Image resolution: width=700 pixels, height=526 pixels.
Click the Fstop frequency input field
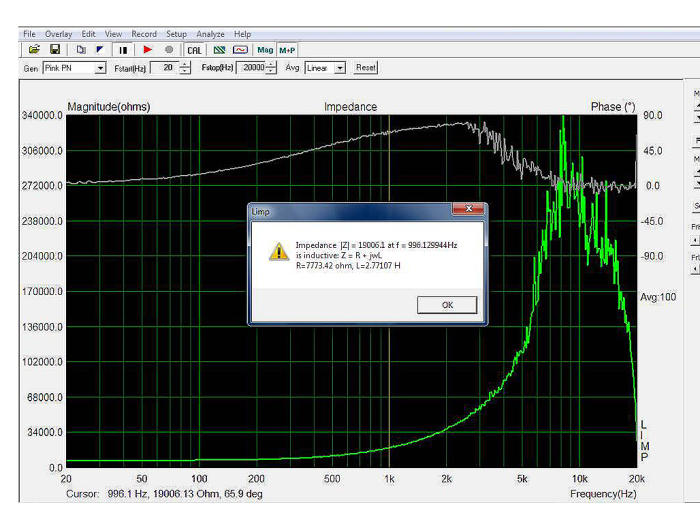click(250, 68)
